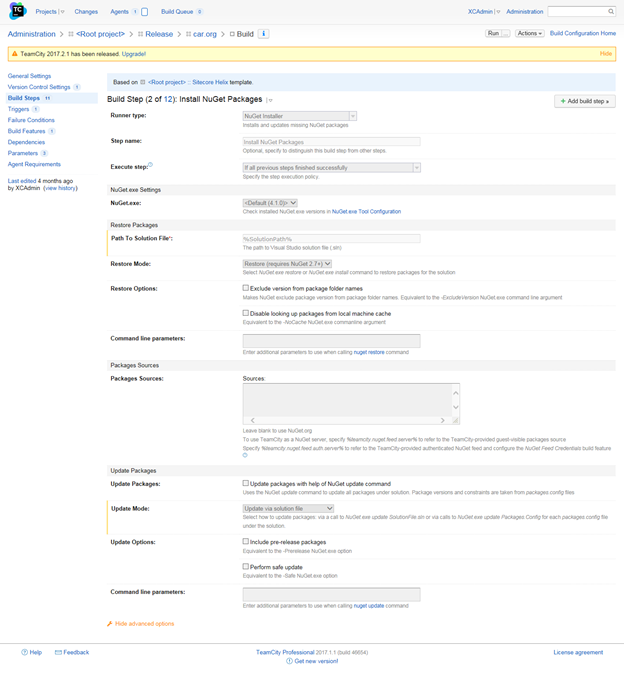Open Build Queue in top navigation
This screenshot has width=624, height=683.
[x=177, y=12]
